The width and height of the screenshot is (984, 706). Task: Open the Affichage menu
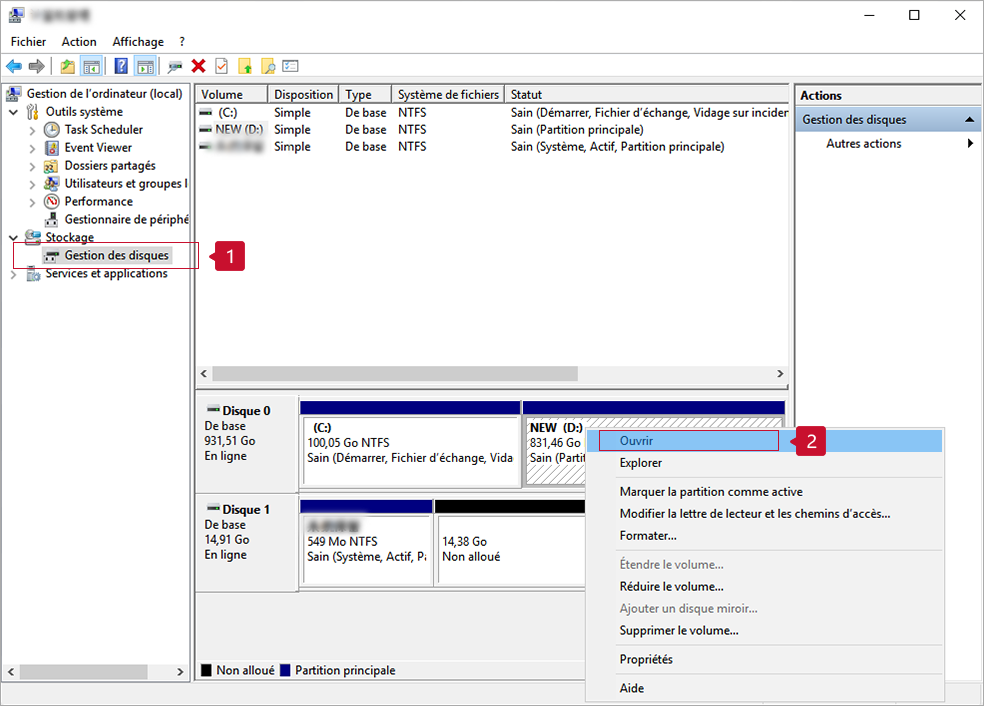tap(138, 42)
